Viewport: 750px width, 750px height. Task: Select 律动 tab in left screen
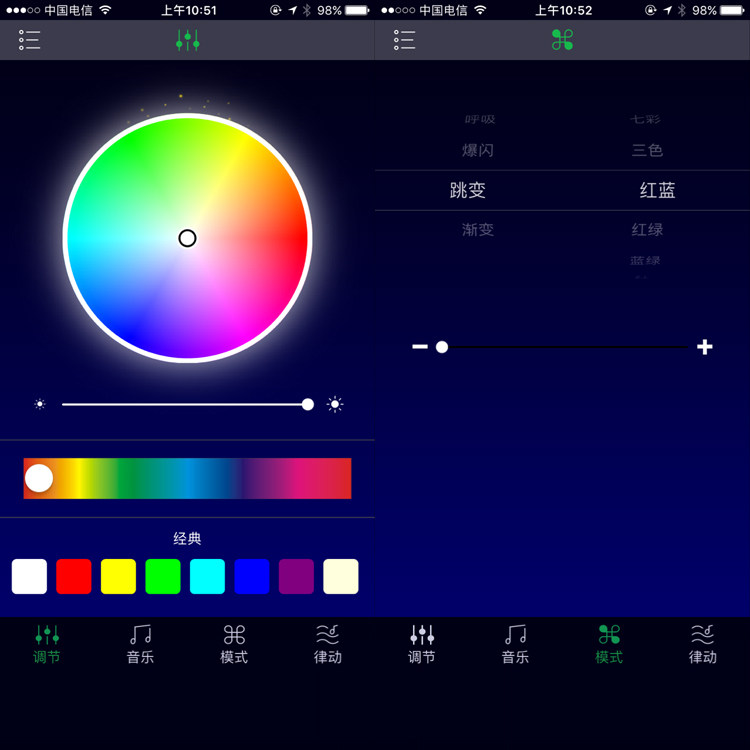click(328, 644)
